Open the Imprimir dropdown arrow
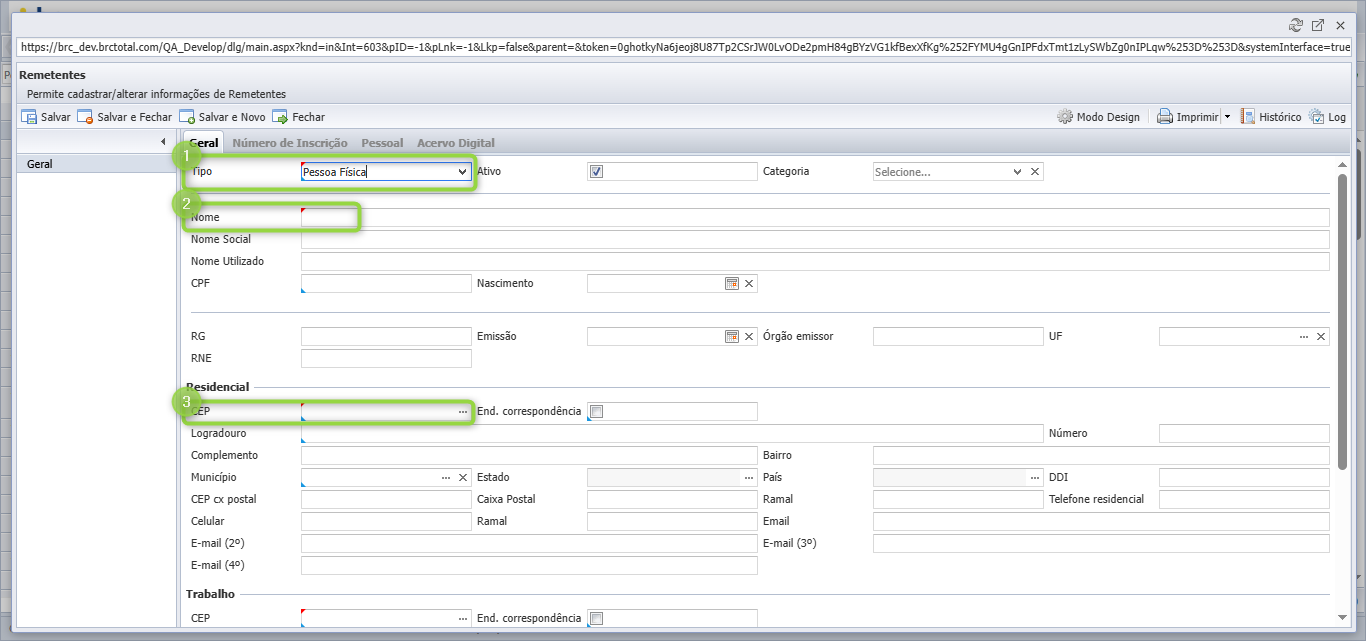Image resolution: width=1366 pixels, height=641 pixels. tap(1227, 117)
